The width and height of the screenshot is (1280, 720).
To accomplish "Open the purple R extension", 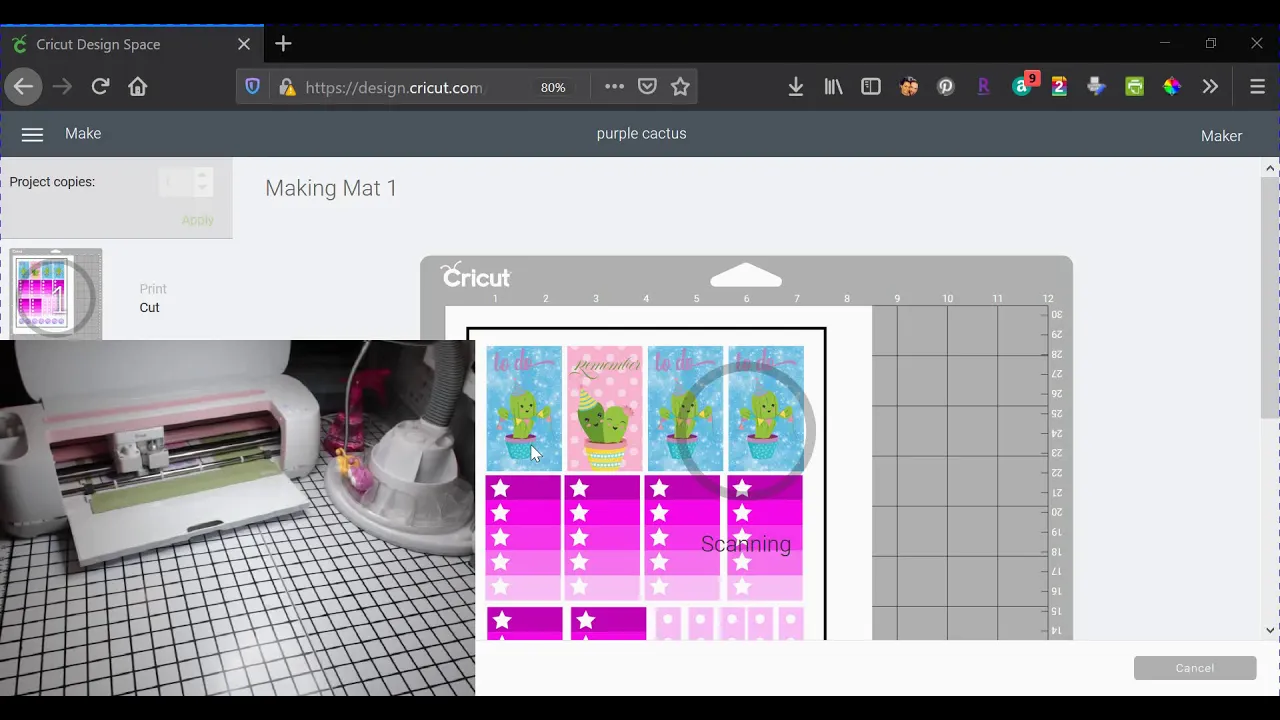I will [x=983, y=87].
